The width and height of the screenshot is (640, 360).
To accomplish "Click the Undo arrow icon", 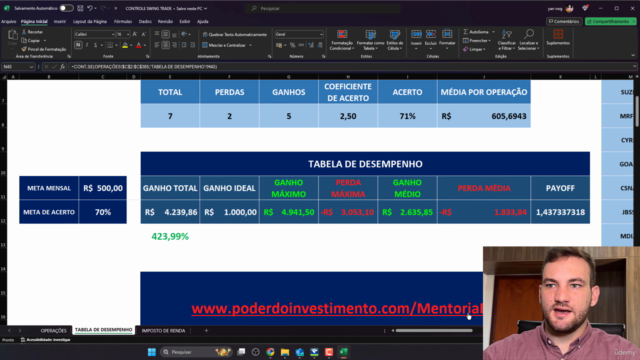I will [x=90, y=8].
